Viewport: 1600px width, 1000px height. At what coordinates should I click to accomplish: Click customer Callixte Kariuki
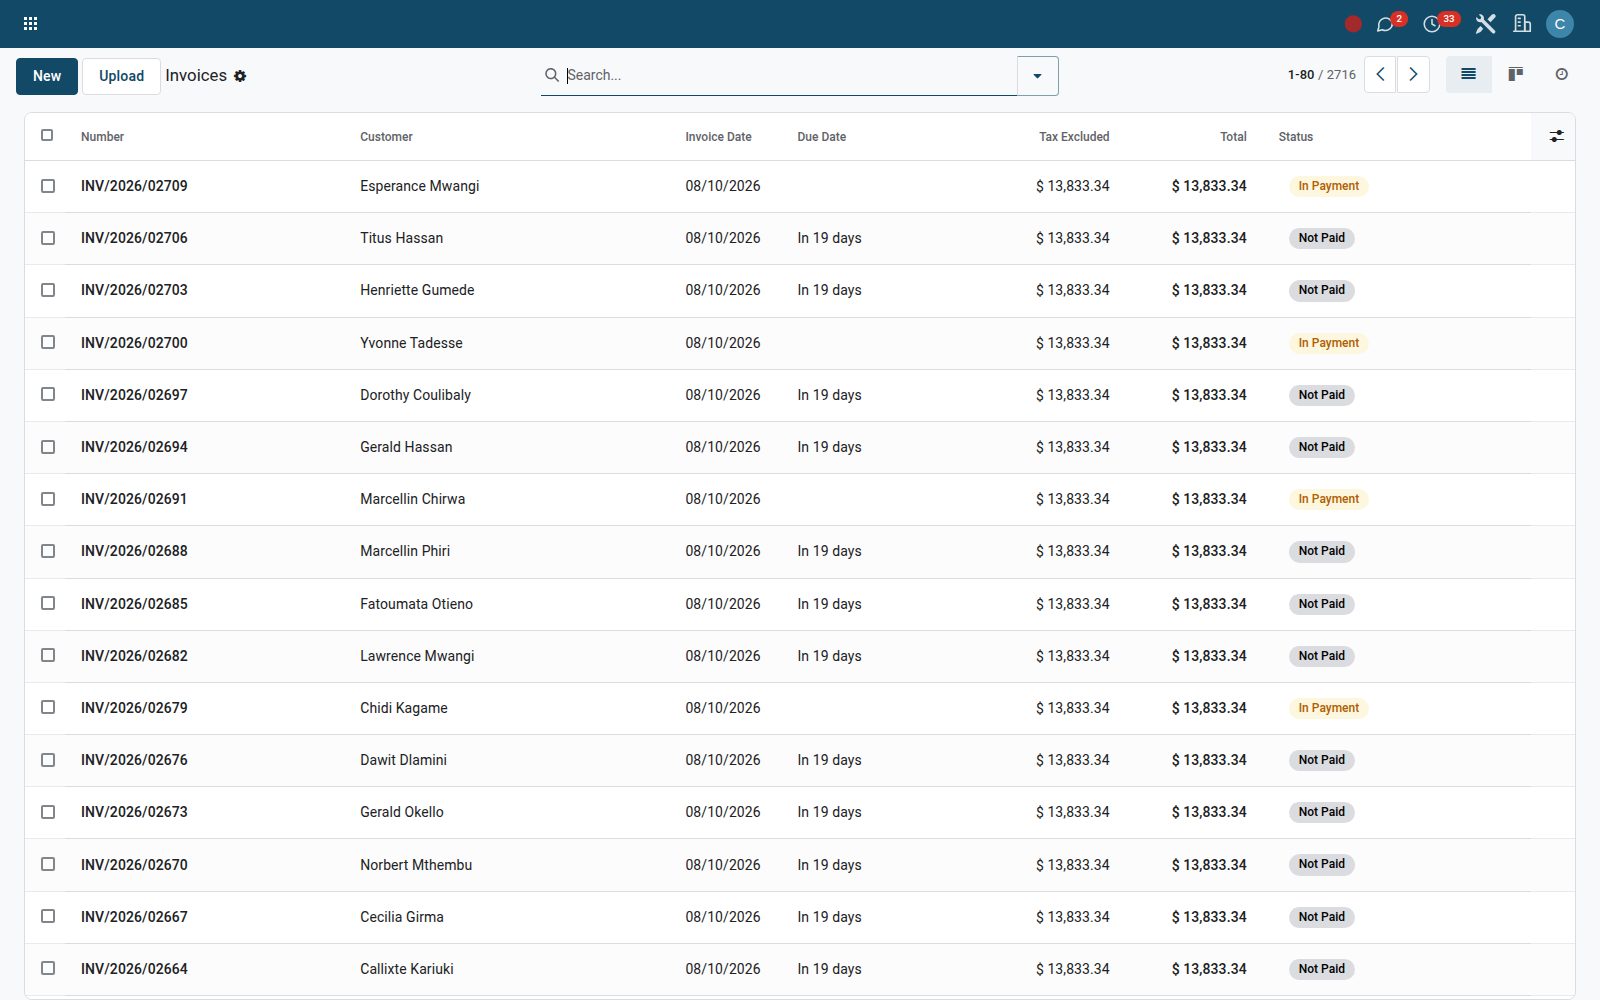pyautogui.click(x=407, y=969)
